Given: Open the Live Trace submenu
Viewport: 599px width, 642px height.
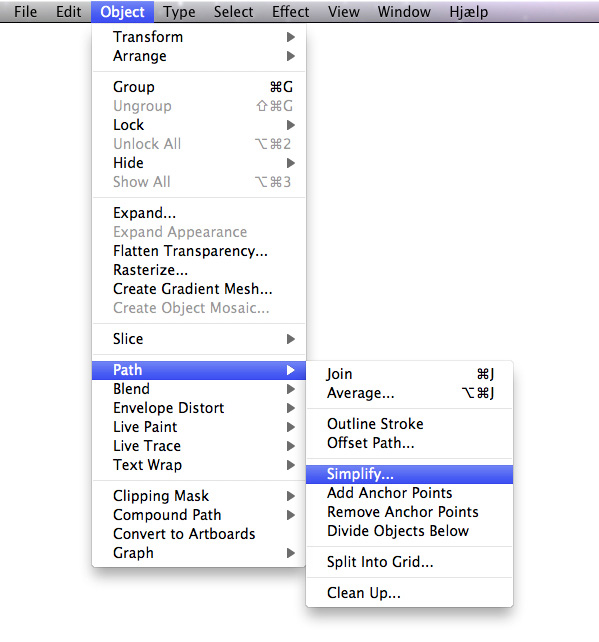Looking at the screenshot, I should point(199,446).
